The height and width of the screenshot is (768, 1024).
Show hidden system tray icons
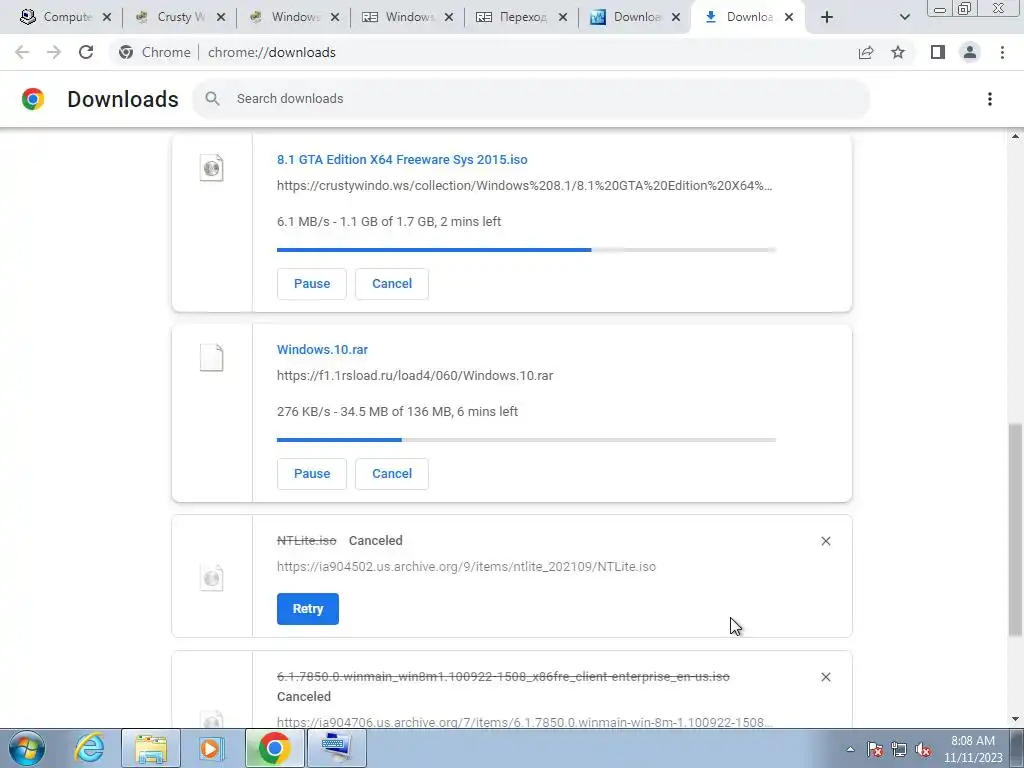point(850,749)
